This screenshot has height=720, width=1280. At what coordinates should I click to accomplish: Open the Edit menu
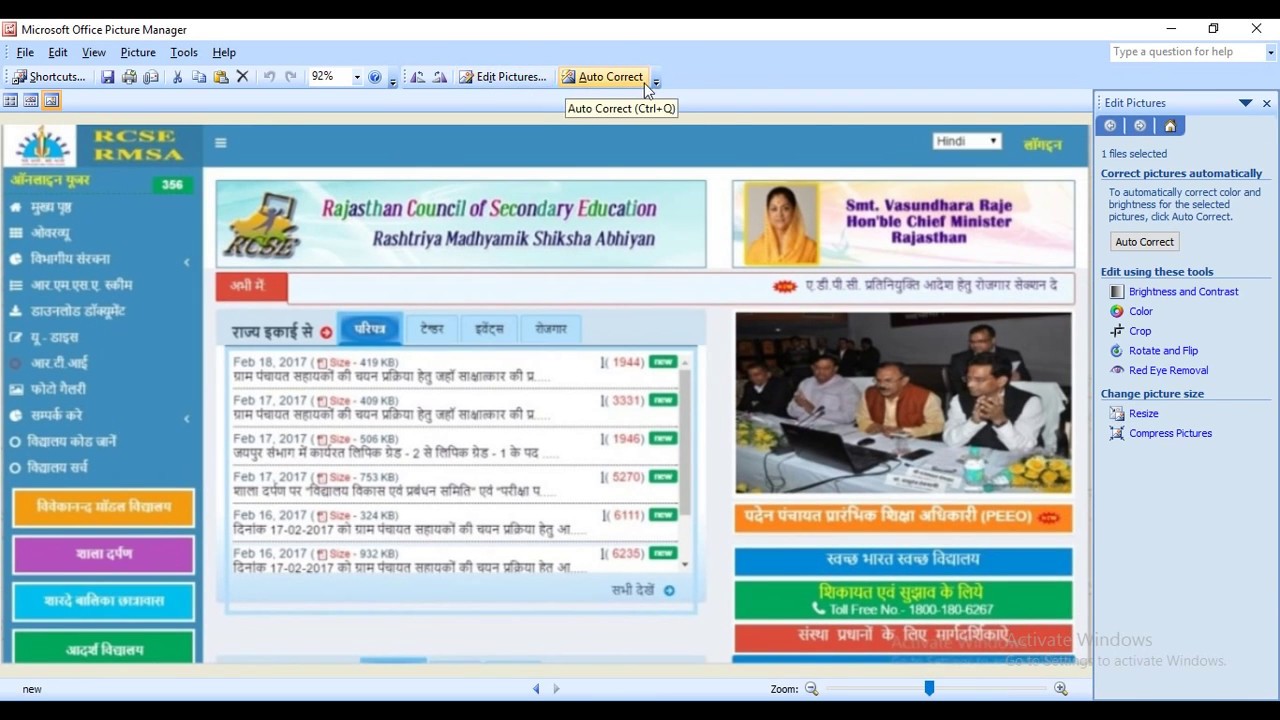click(58, 52)
